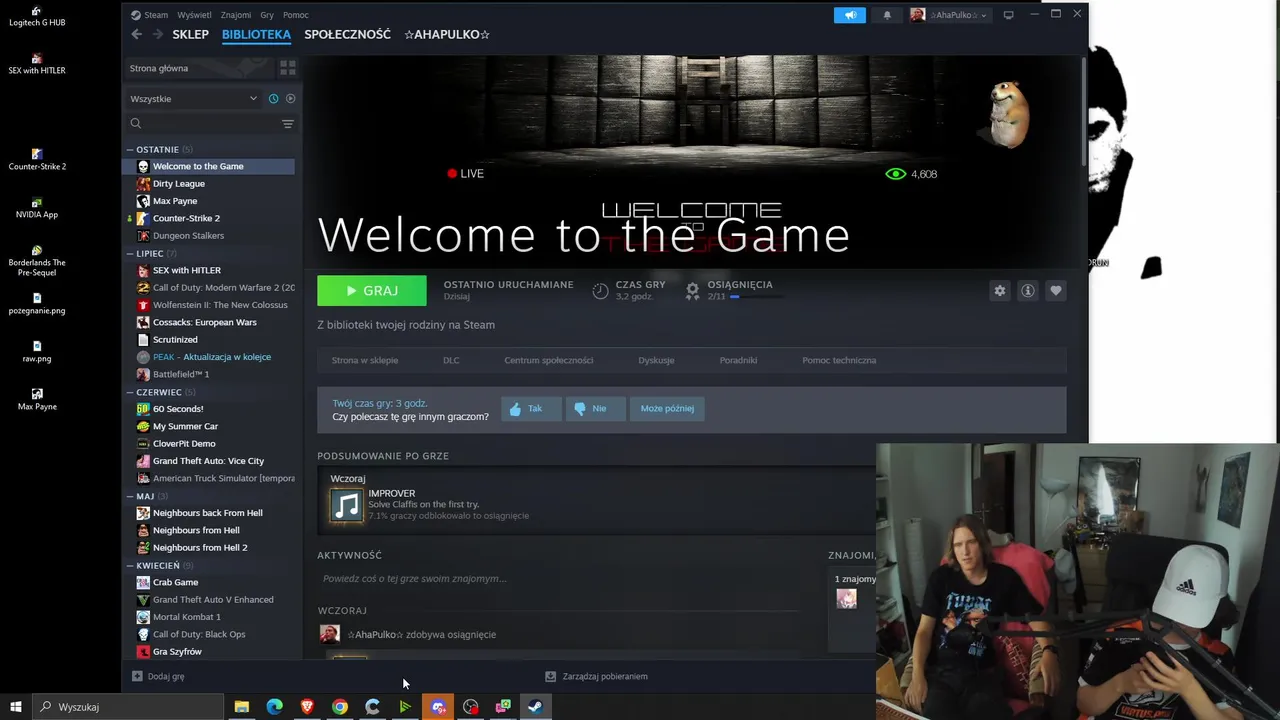Open Zarządzaj pobieraniem downloads manager

(596, 676)
